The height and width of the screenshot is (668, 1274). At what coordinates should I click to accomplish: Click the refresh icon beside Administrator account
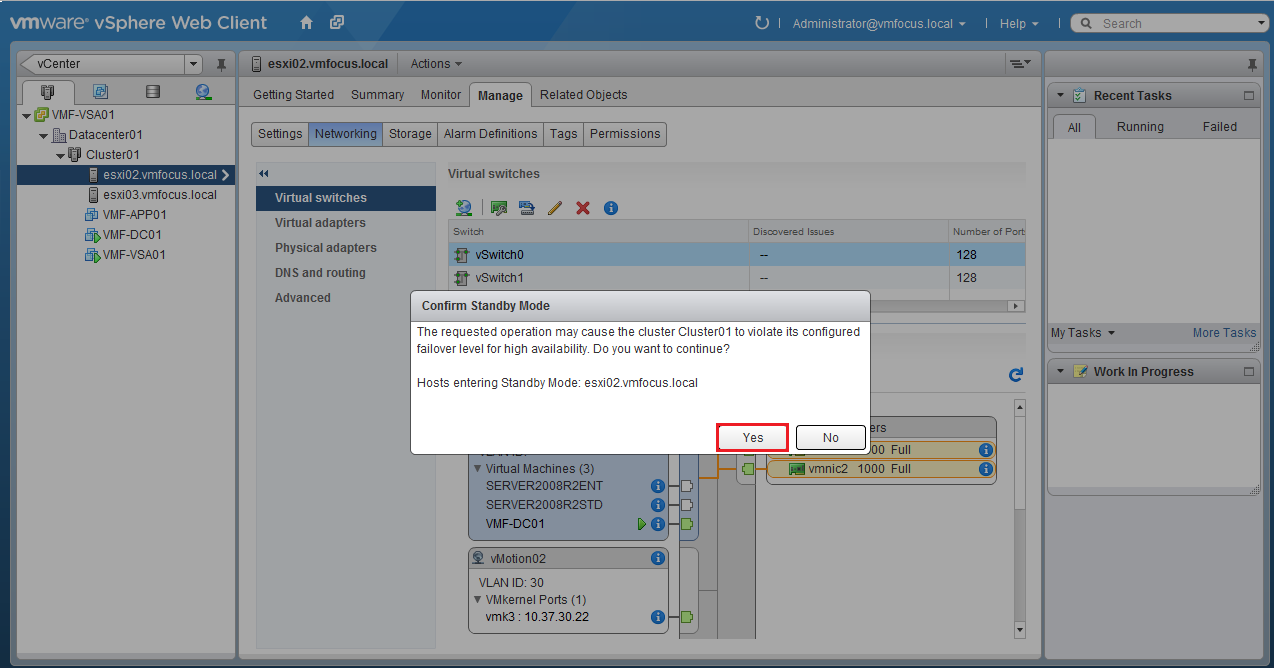pyautogui.click(x=762, y=23)
